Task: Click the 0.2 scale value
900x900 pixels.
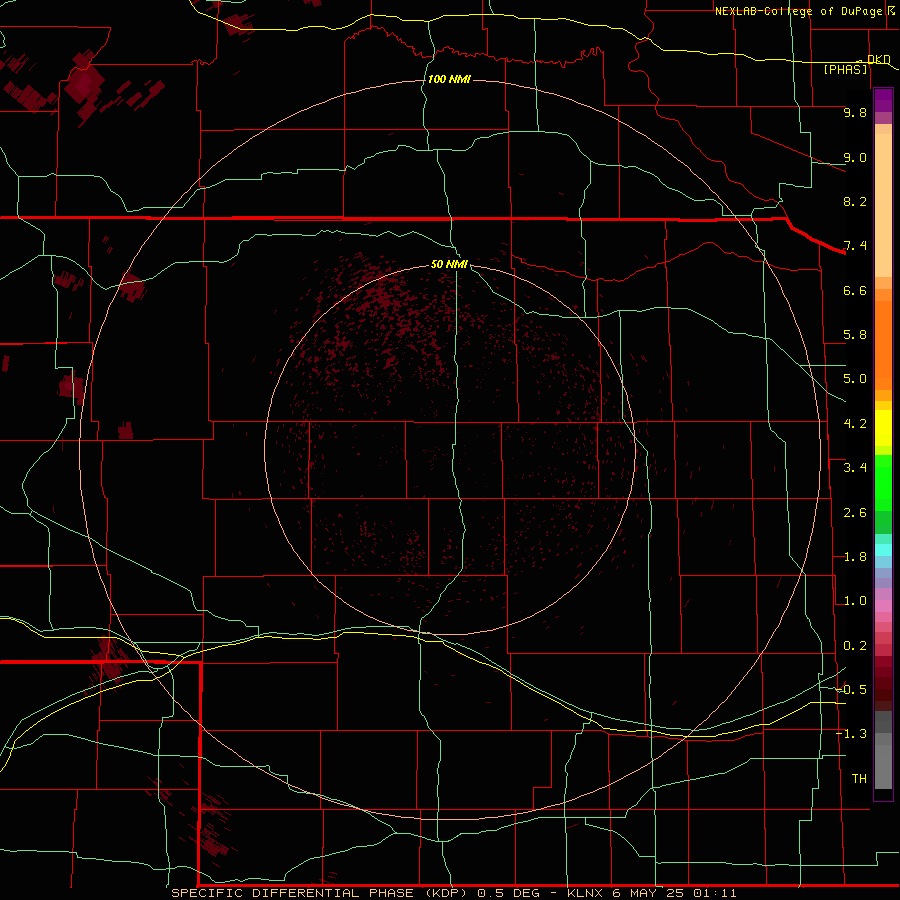Action: coord(855,646)
